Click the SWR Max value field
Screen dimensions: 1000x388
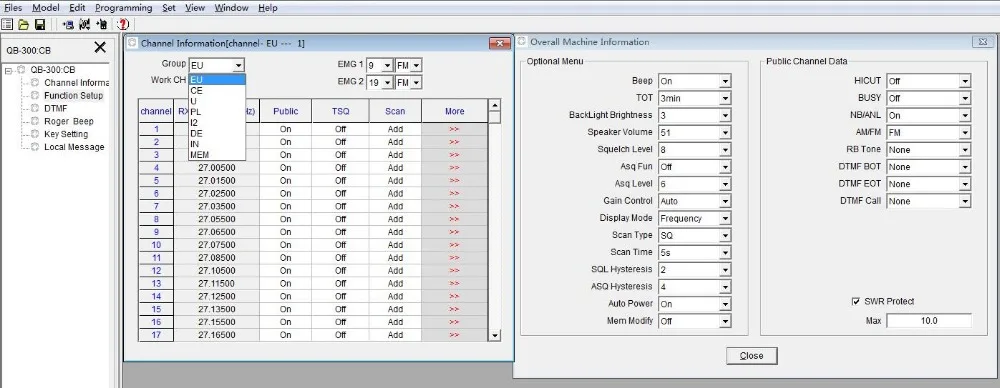click(x=929, y=320)
